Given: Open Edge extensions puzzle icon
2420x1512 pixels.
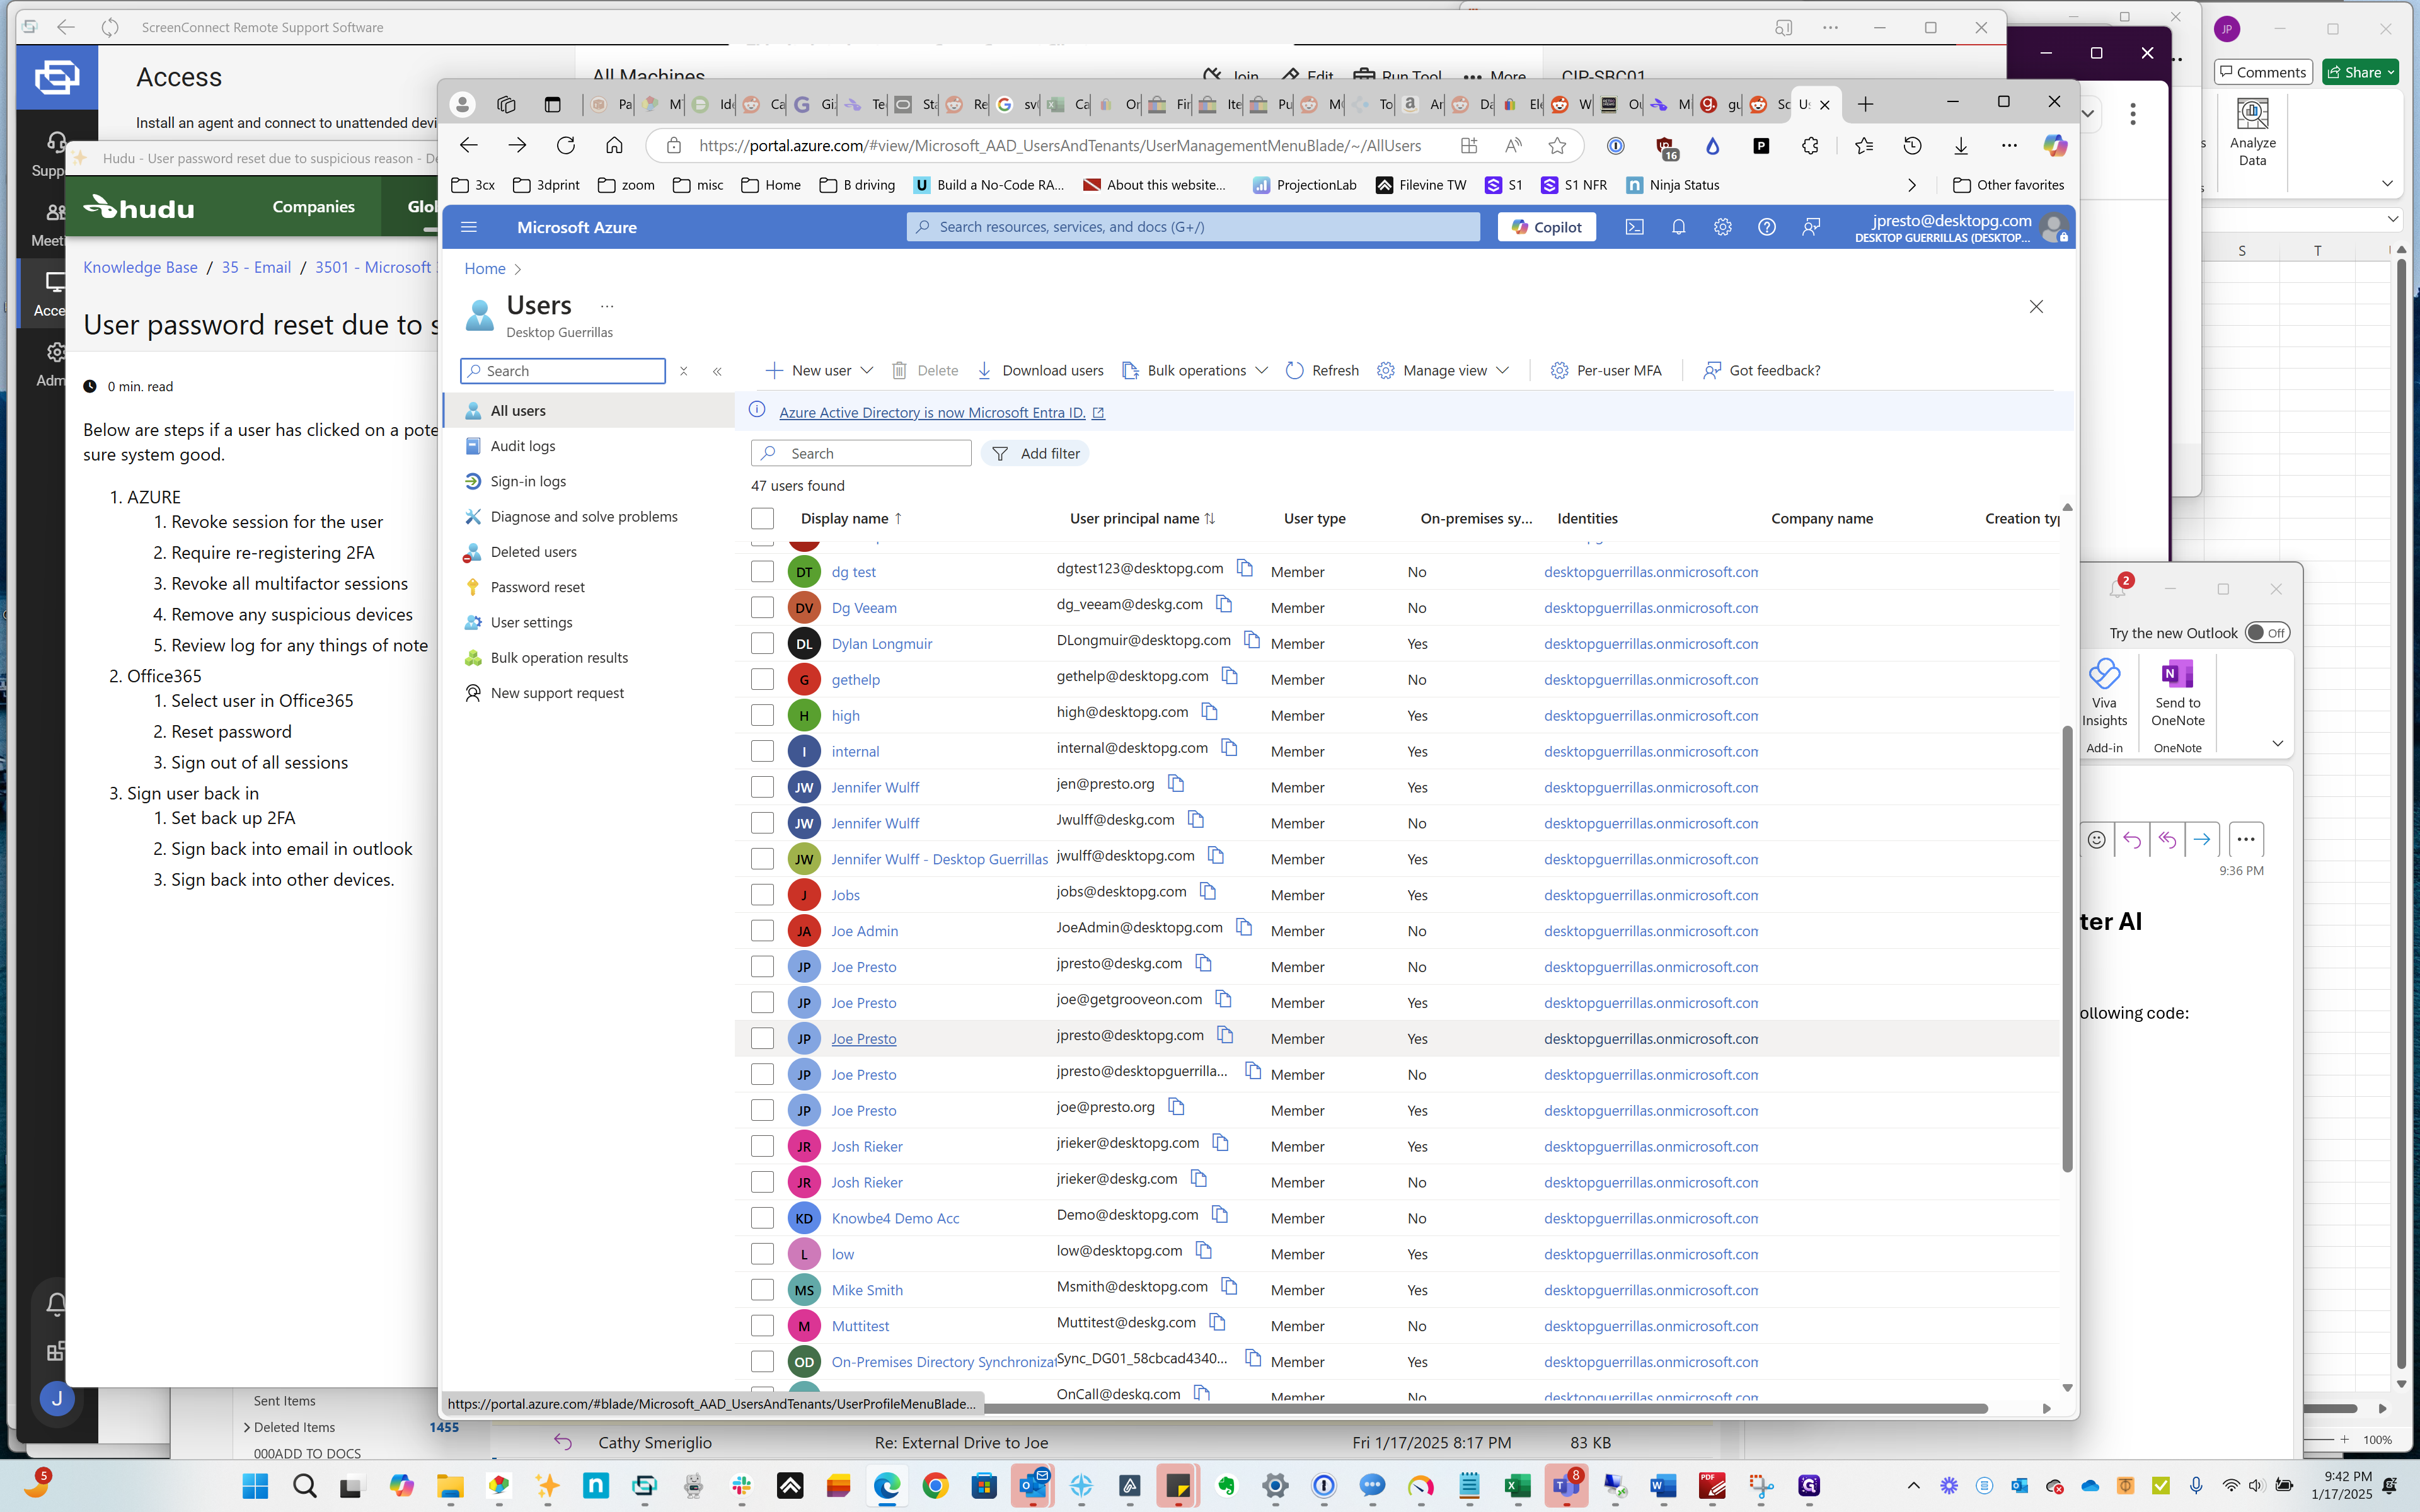Looking at the screenshot, I should point(1810,146).
